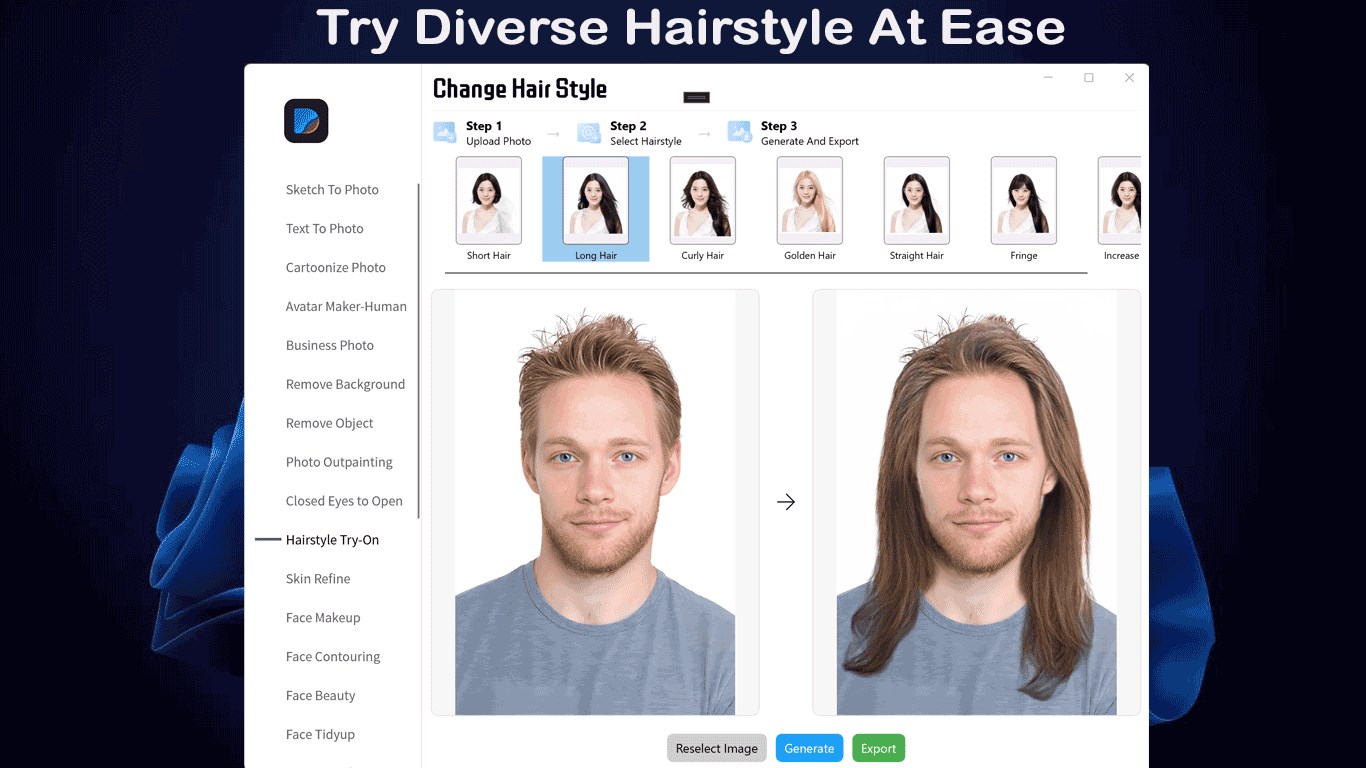The width and height of the screenshot is (1366, 768).
Task: Click the Step 3 Generate And Export icon
Action: (740, 132)
